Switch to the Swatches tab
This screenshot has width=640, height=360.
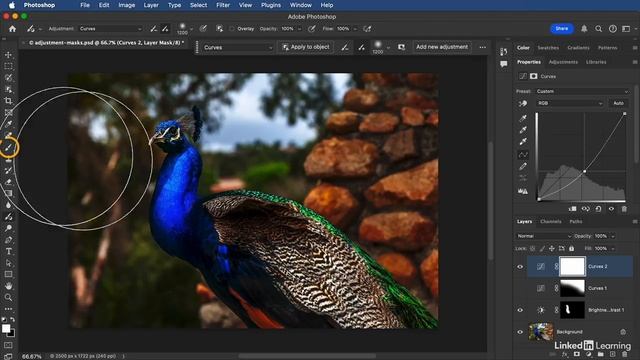tap(548, 48)
